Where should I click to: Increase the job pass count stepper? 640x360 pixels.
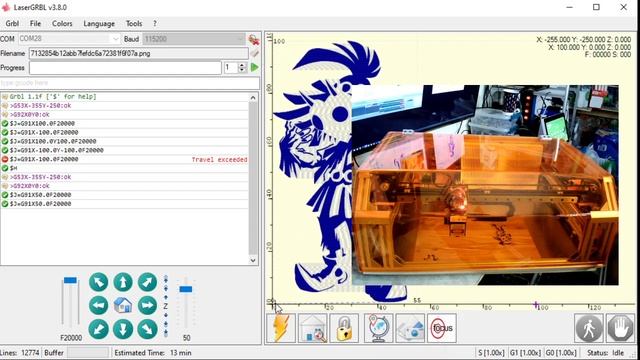pos(242,65)
